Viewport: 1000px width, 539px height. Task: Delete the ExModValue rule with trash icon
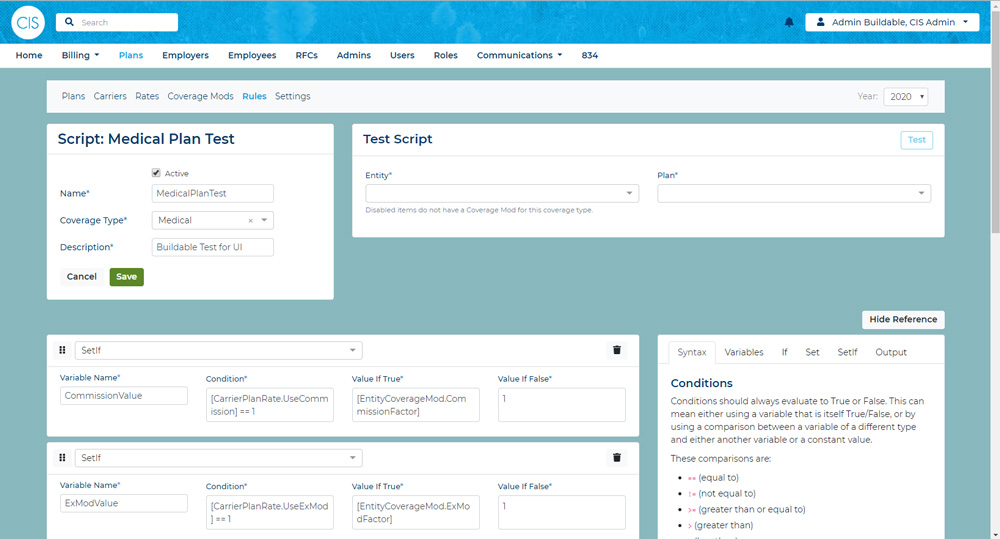(x=616, y=458)
